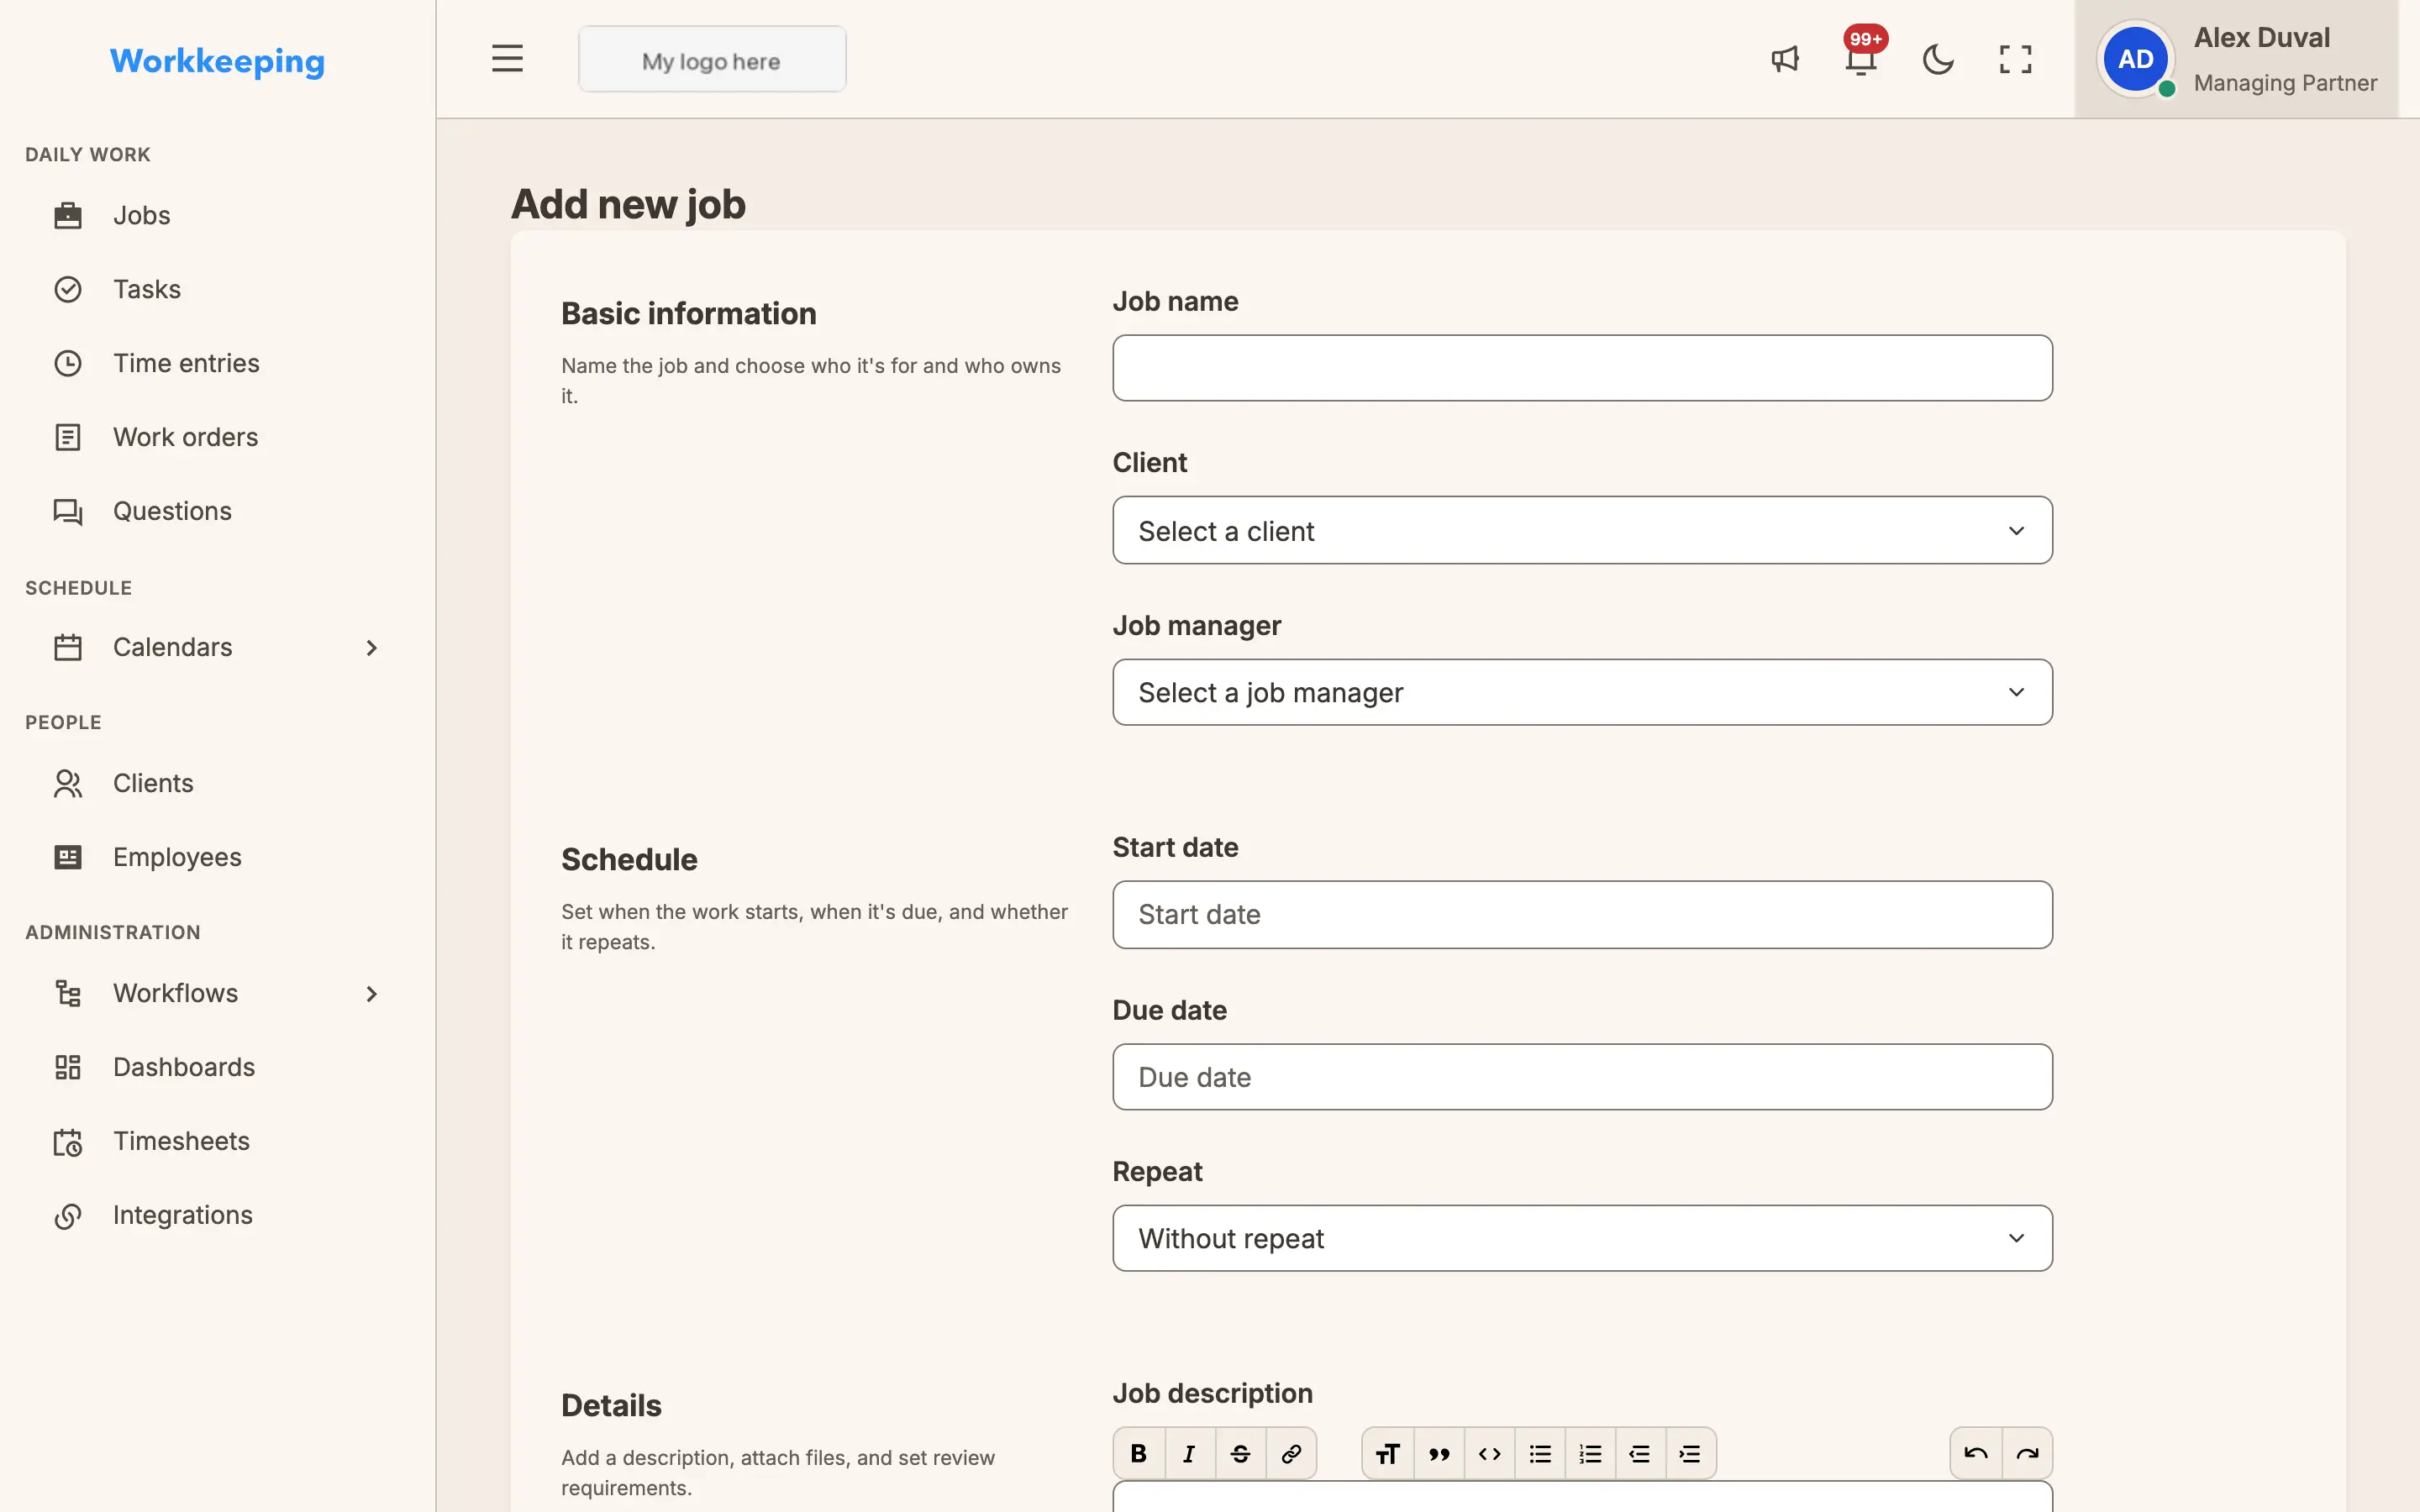Enter fullscreen mode
Viewport: 2420px width, 1512px height.
tap(2015, 59)
